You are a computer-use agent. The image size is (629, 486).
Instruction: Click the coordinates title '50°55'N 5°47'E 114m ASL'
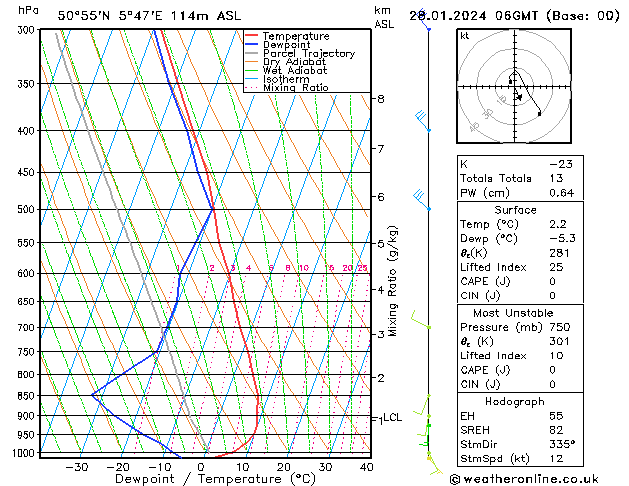point(149,16)
